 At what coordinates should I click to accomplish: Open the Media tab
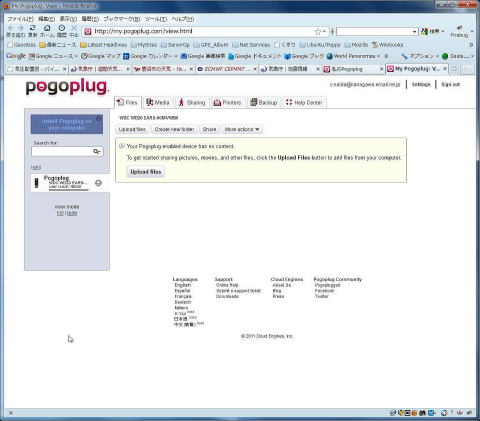(x=158, y=102)
